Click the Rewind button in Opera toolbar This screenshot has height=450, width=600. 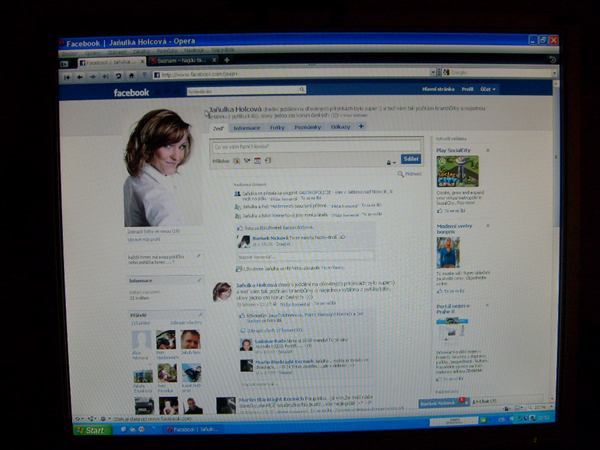coord(67,77)
